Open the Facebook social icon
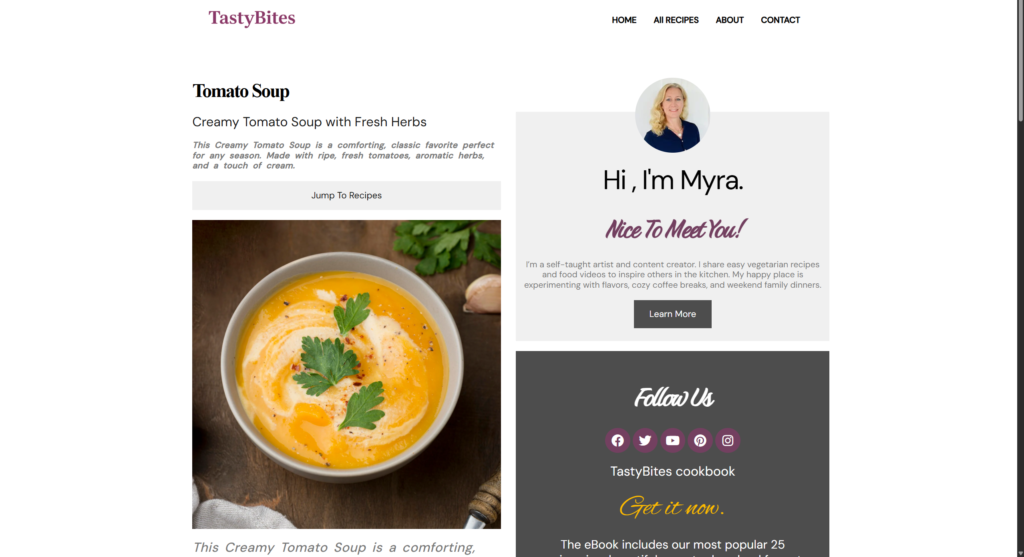Screen dimensions: 1024x557 [x=617, y=441]
